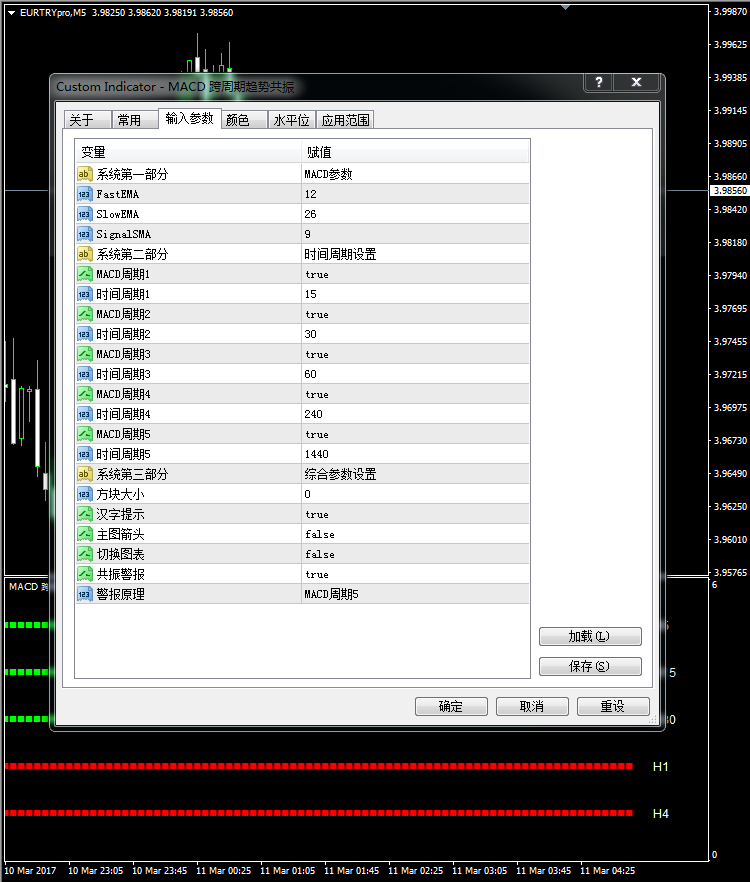The width and height of the screenshot is (750, 882).
Task: Edit the FastEMA value 12
Action: click(415, 194)
